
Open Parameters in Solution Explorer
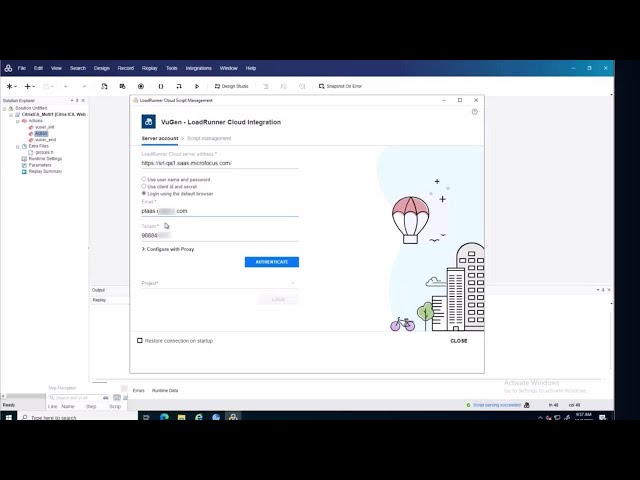click(x=40, y=165)
